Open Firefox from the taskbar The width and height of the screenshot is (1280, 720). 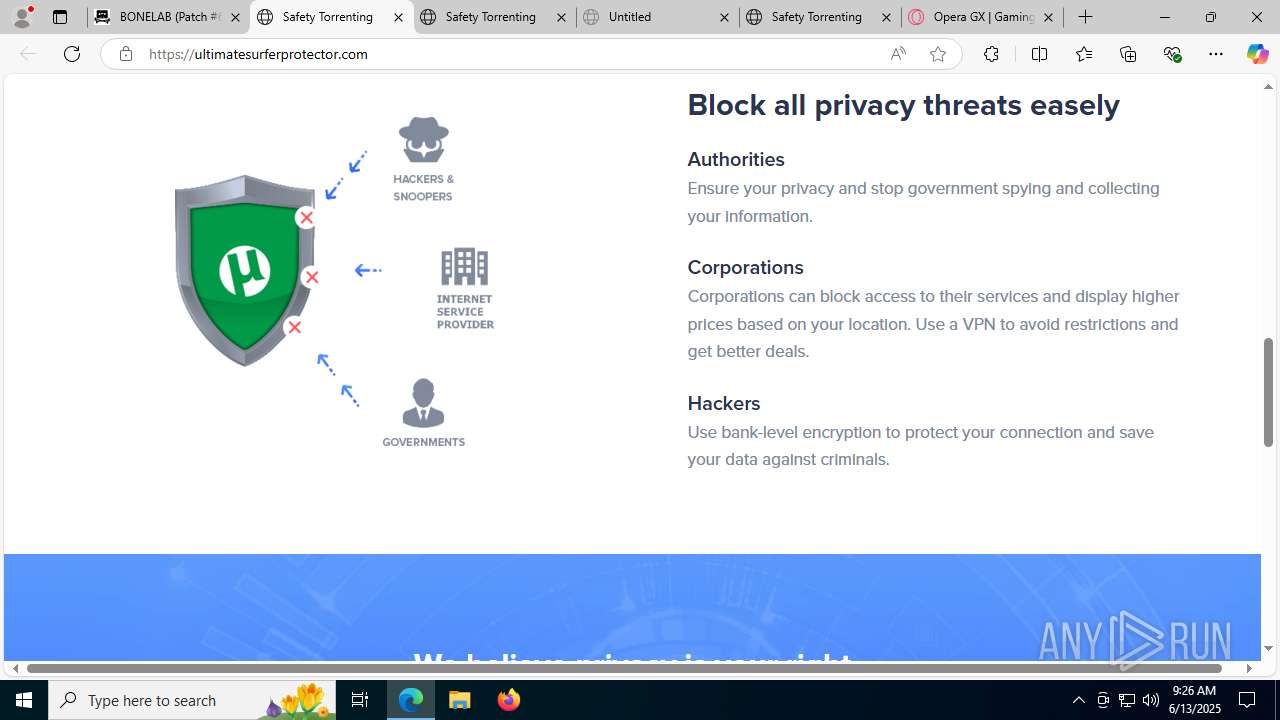point(508,700)
